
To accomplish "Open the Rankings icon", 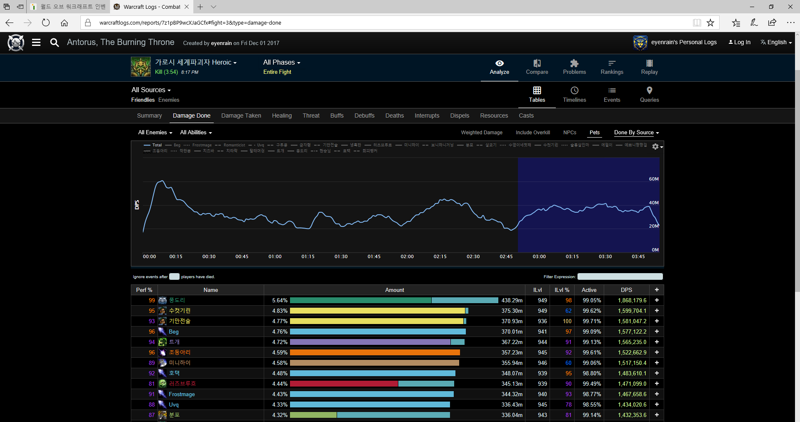I will click(612, 63).
